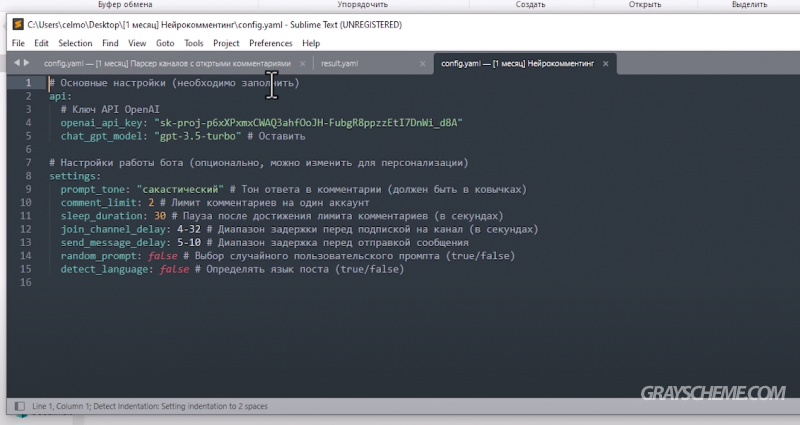This screenshot has width=800, height=425.
Task: Click Открыть label in Explorer ribbon
Action: (645, 5)
